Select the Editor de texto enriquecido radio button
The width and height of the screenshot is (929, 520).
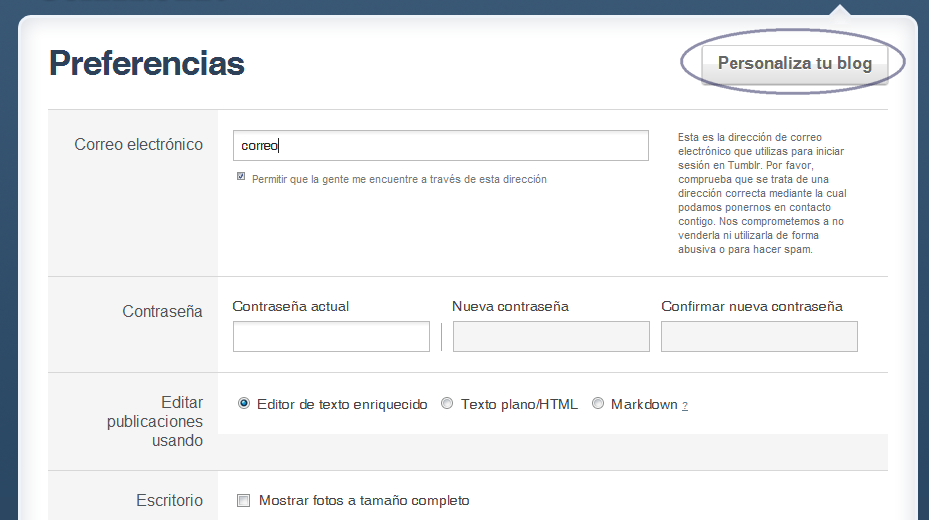(244, 404)
